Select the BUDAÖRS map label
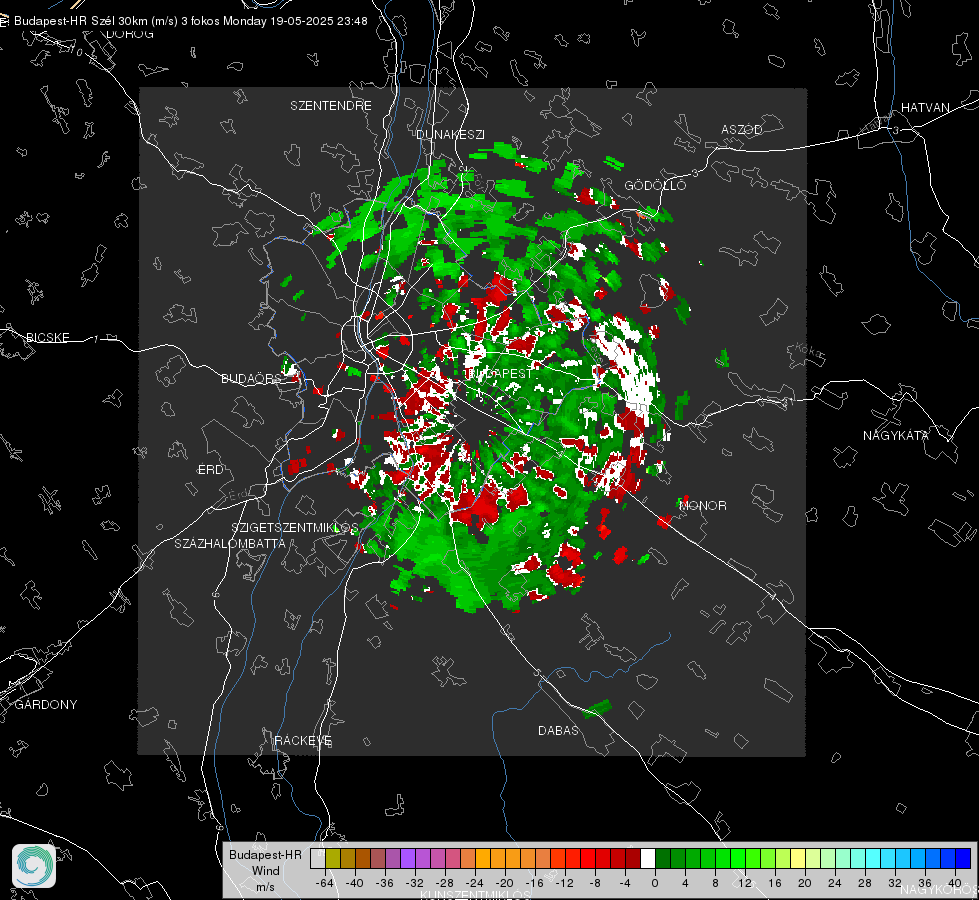 [252, 378]
